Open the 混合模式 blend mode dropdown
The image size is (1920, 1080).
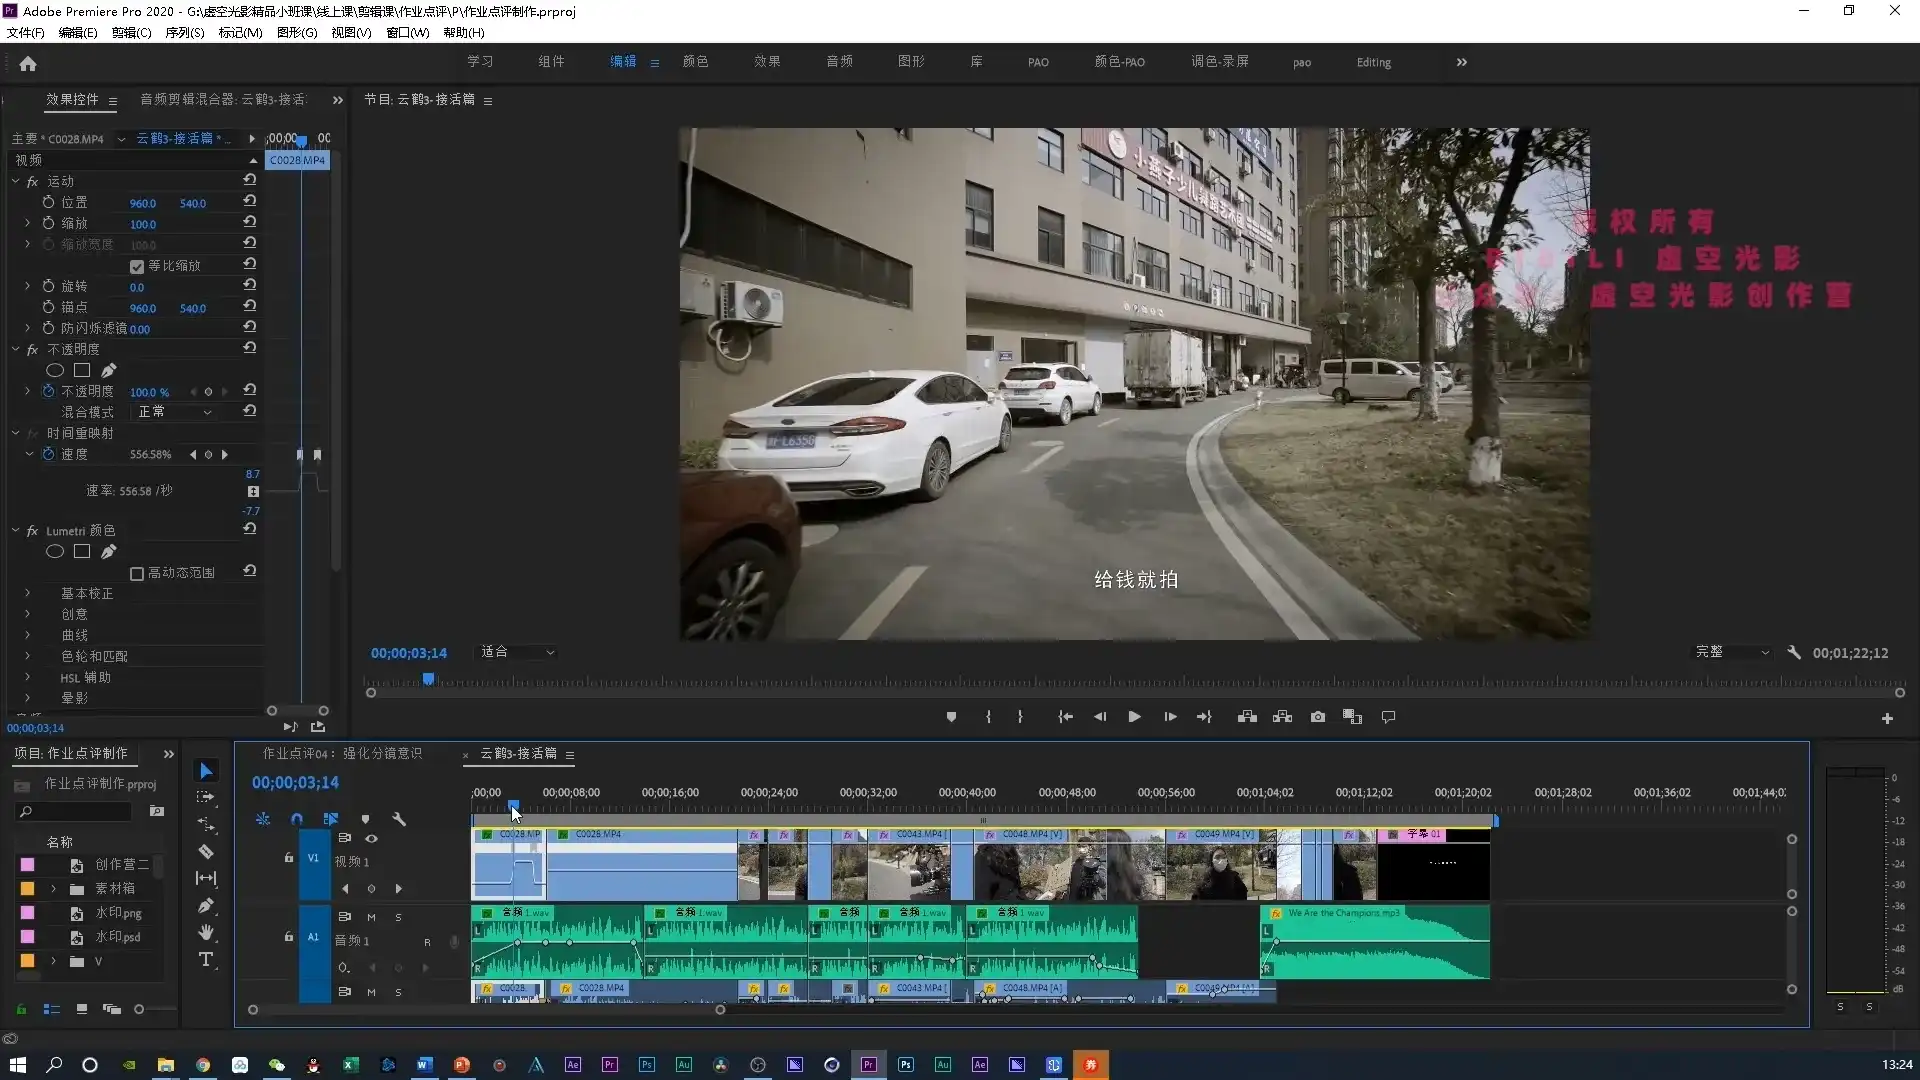(x=175, y=412)
